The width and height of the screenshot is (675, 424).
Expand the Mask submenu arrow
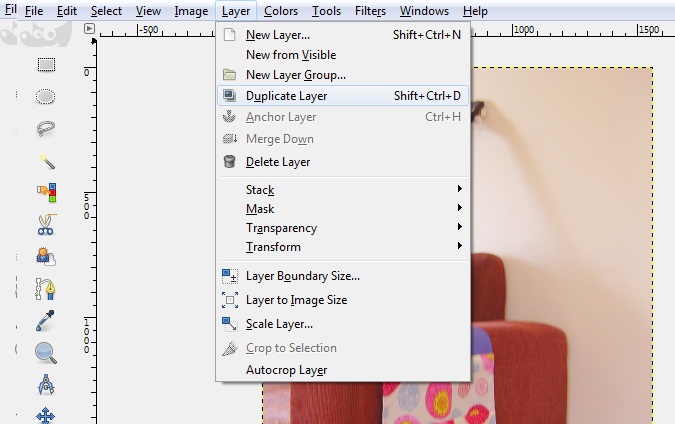pyautogui.click(x=460, y=207)
